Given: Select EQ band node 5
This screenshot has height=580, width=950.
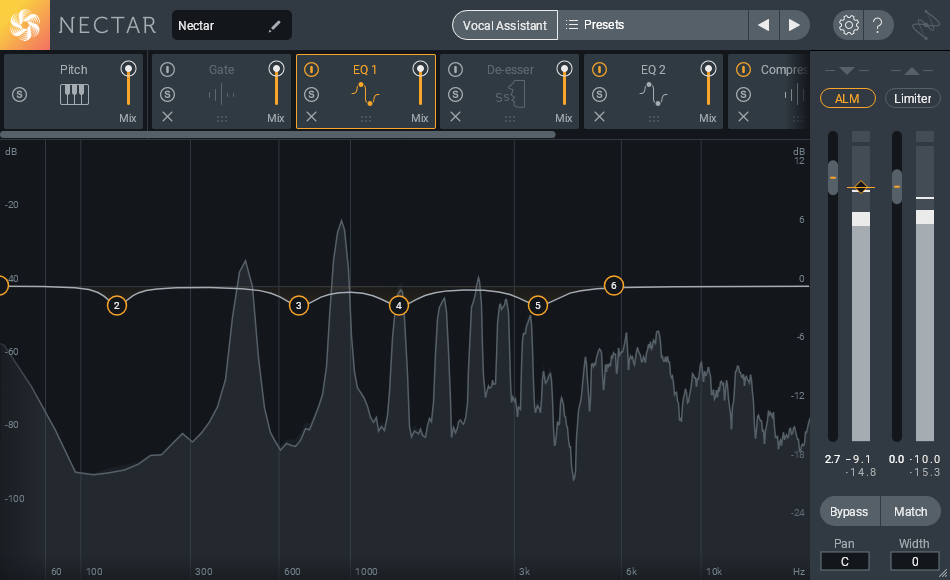Looking at the screenshot, I should point(537,305).
